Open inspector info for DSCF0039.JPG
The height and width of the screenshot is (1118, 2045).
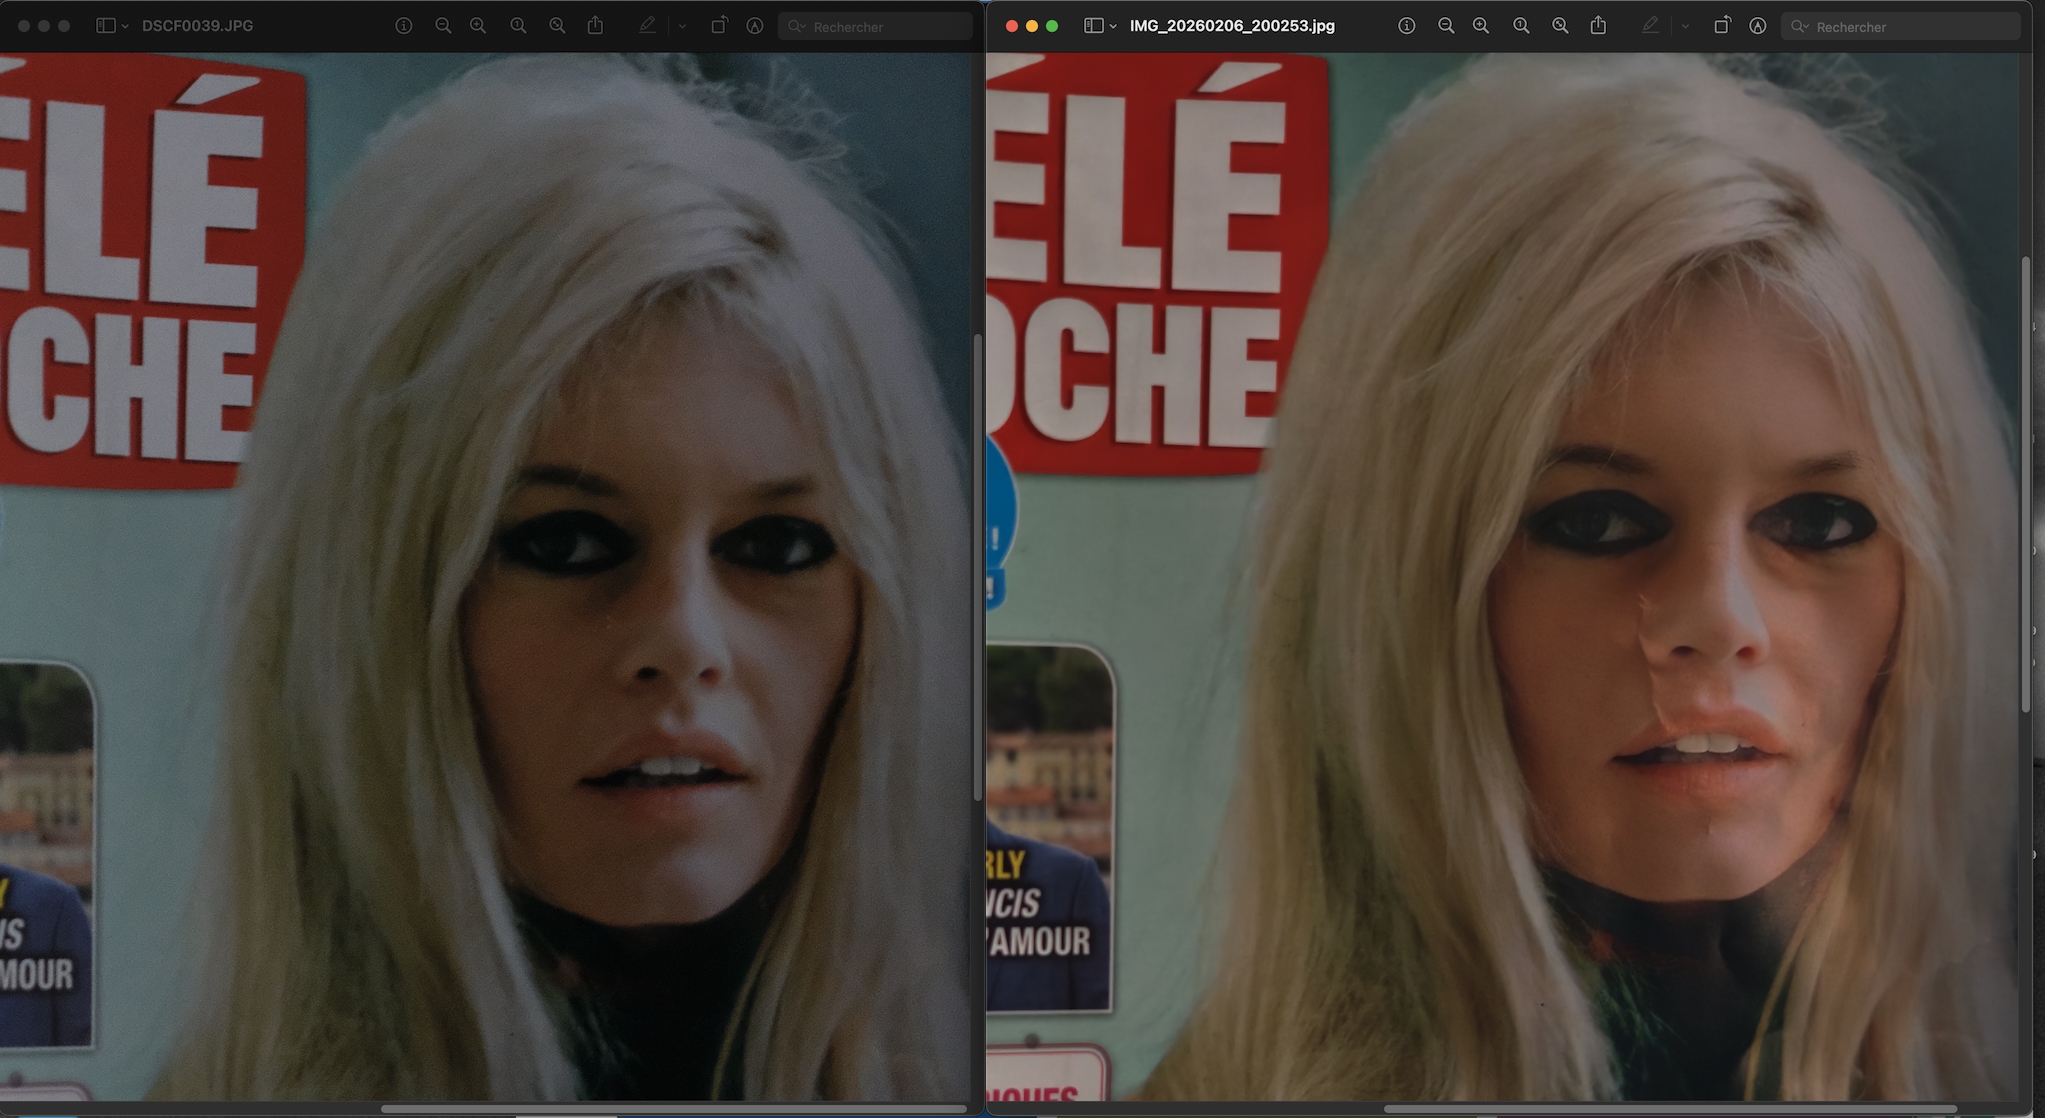pos(404,26)
